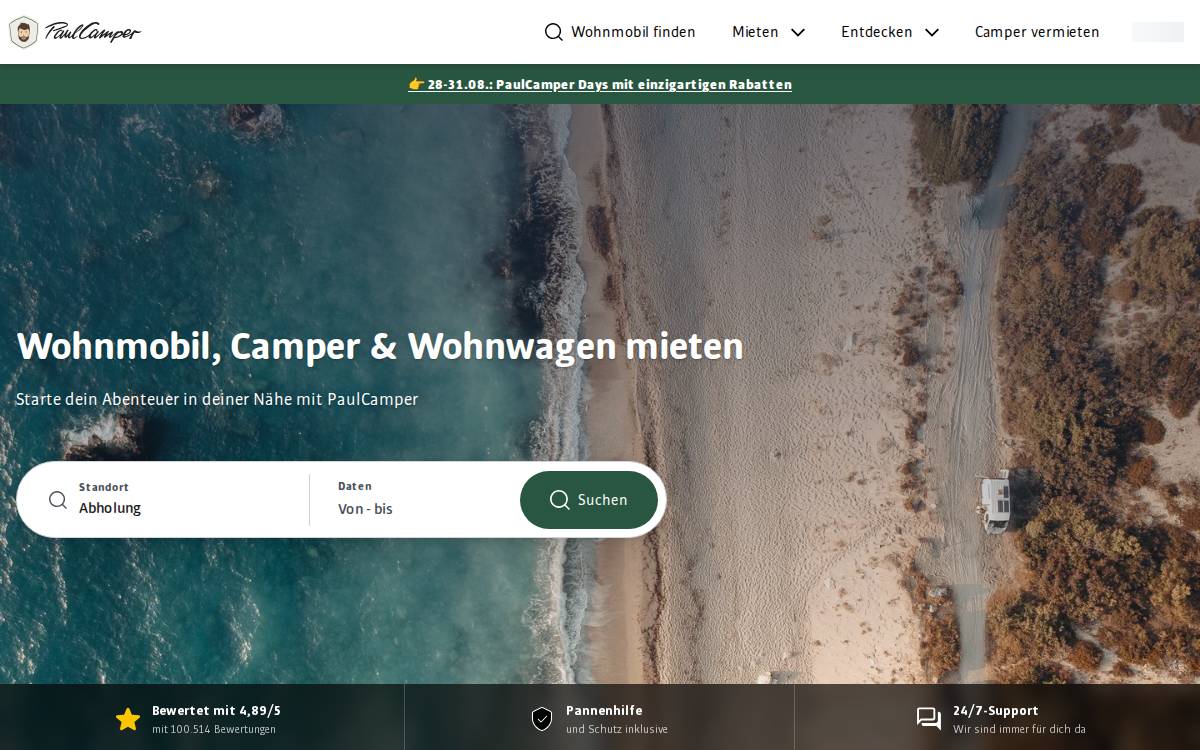Open the Wohnmobil finden link

tap(620, 32)
